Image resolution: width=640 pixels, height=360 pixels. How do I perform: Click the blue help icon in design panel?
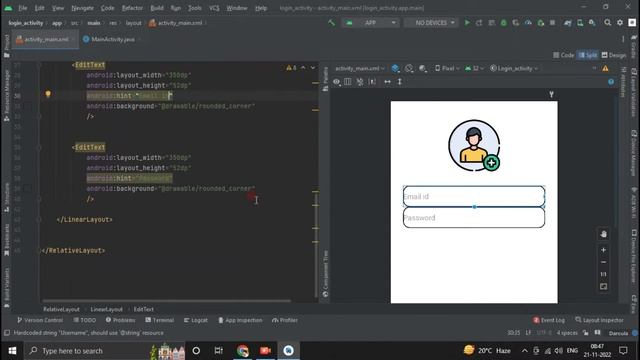(x=611, y=82)
